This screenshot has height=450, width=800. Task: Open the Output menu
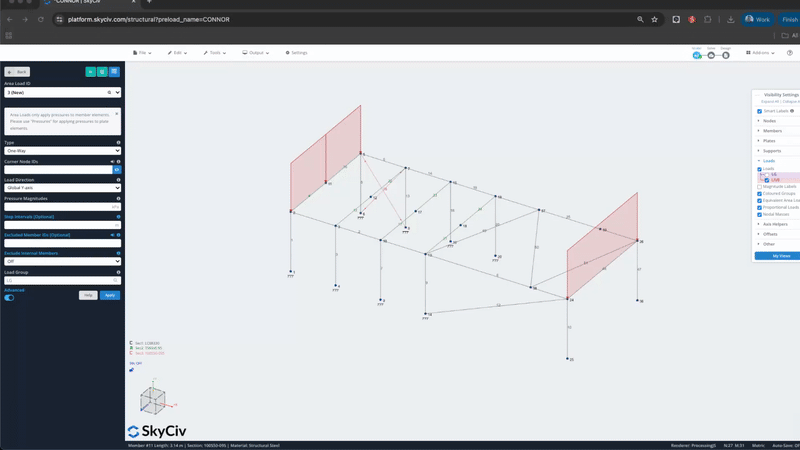256,53
